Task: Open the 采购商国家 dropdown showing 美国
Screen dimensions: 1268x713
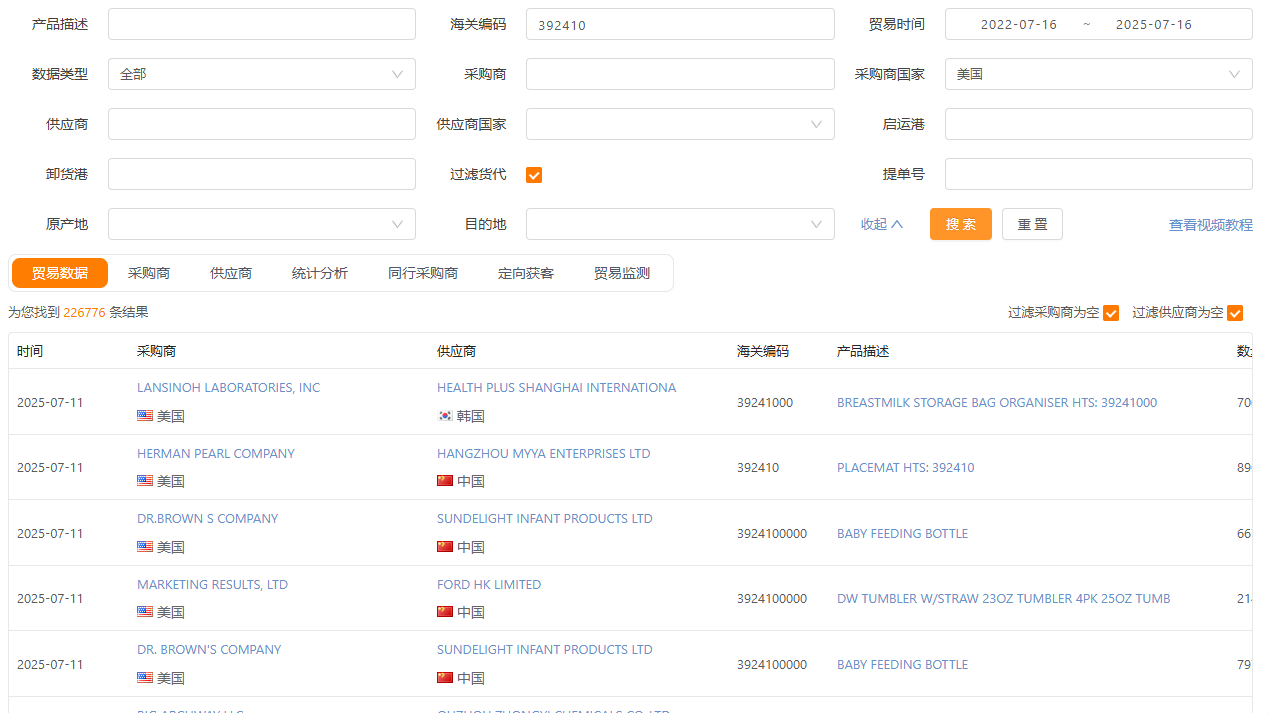Action: 1099,74
